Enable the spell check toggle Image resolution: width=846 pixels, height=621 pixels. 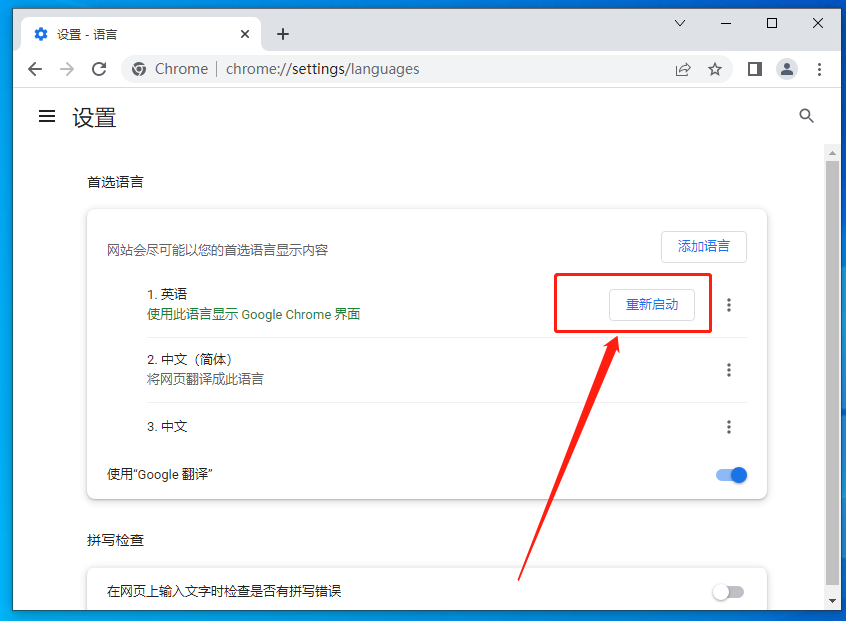[728, 592]
